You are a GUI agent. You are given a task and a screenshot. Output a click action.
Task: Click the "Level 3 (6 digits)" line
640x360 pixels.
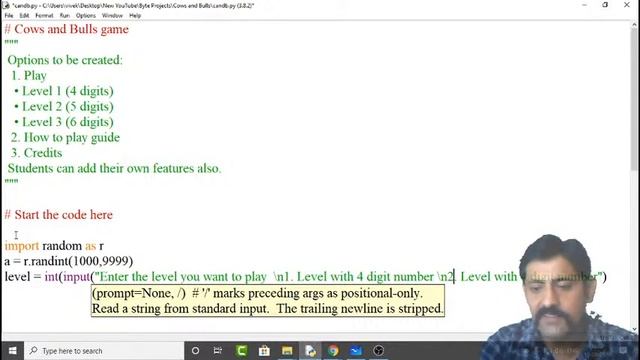[x=68, y=122]
